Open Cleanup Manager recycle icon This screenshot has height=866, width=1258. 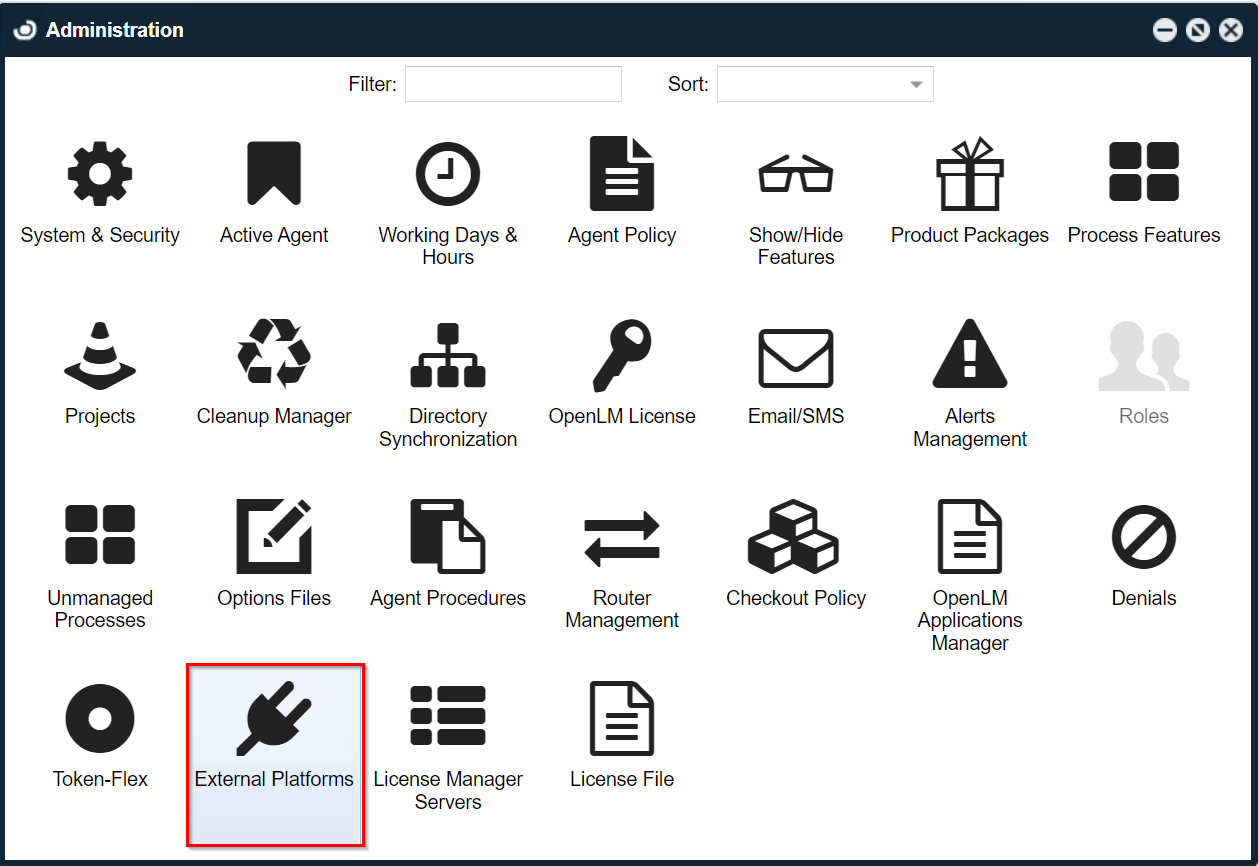pyautogui.click(x=274, y=355)
